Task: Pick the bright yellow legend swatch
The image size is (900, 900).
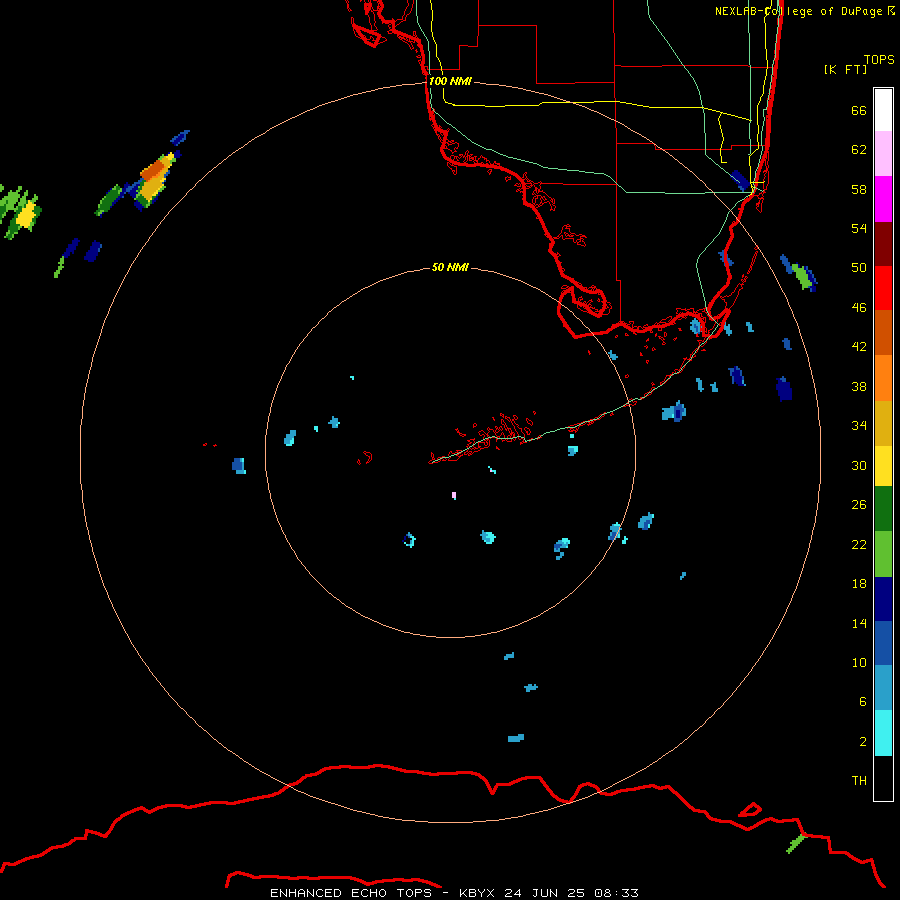Action: click(x=883, y=466)
